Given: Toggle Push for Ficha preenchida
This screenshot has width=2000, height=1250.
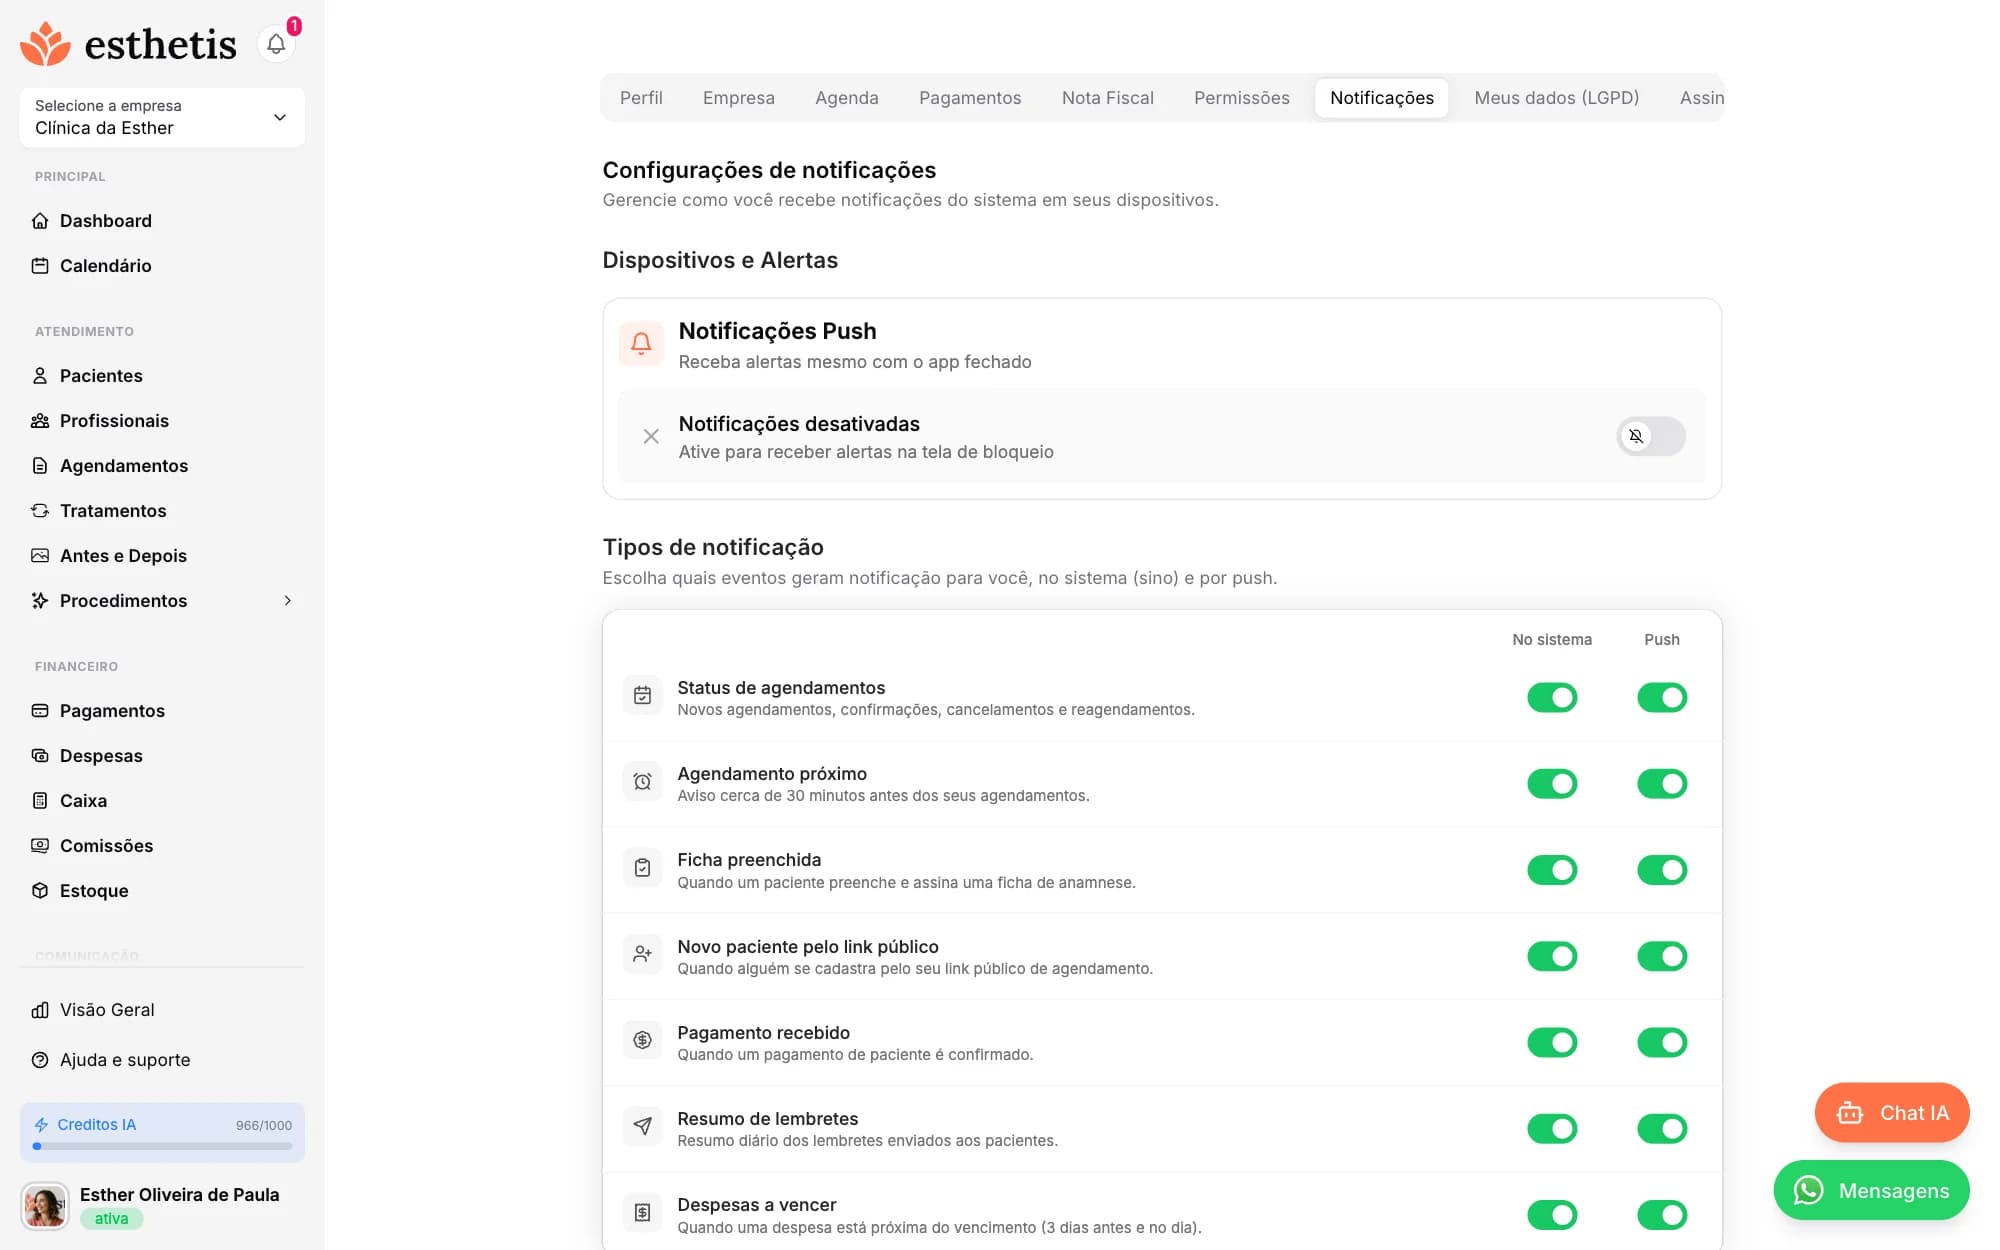Looking at the screenshot, I should (1662, 870).
